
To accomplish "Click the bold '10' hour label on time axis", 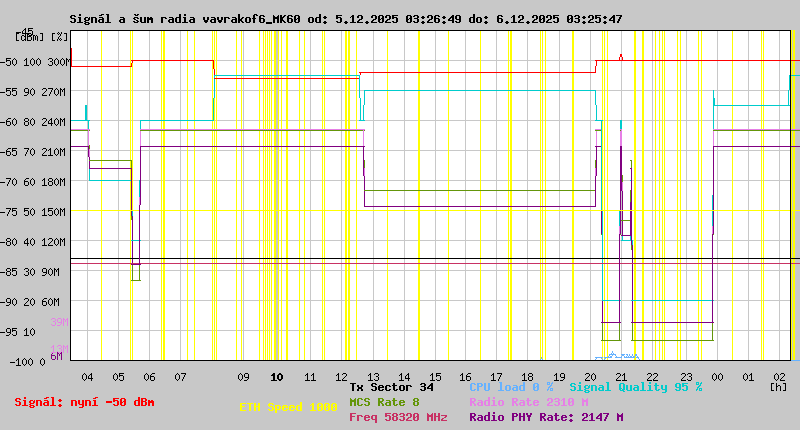I will (x=277, y=377).
